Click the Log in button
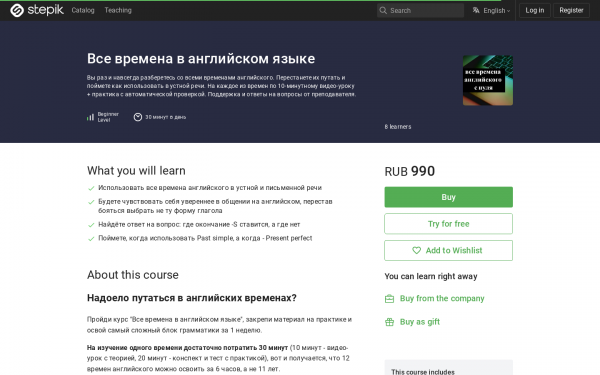 [x=535, y=10]
